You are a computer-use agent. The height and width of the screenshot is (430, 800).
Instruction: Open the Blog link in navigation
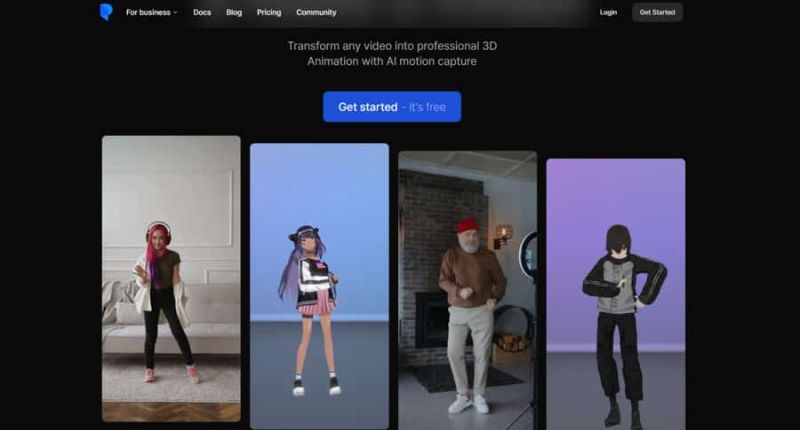pos(234,13)
